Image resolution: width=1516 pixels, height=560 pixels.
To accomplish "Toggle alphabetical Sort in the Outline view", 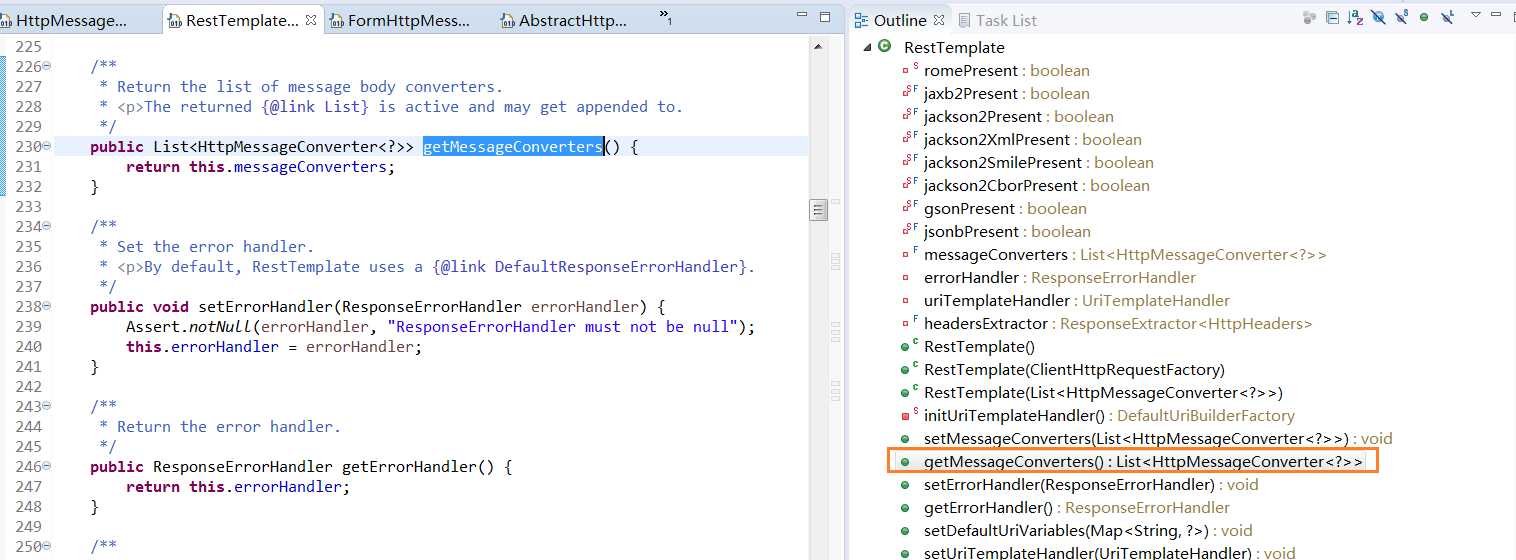I will point(1355,17).
